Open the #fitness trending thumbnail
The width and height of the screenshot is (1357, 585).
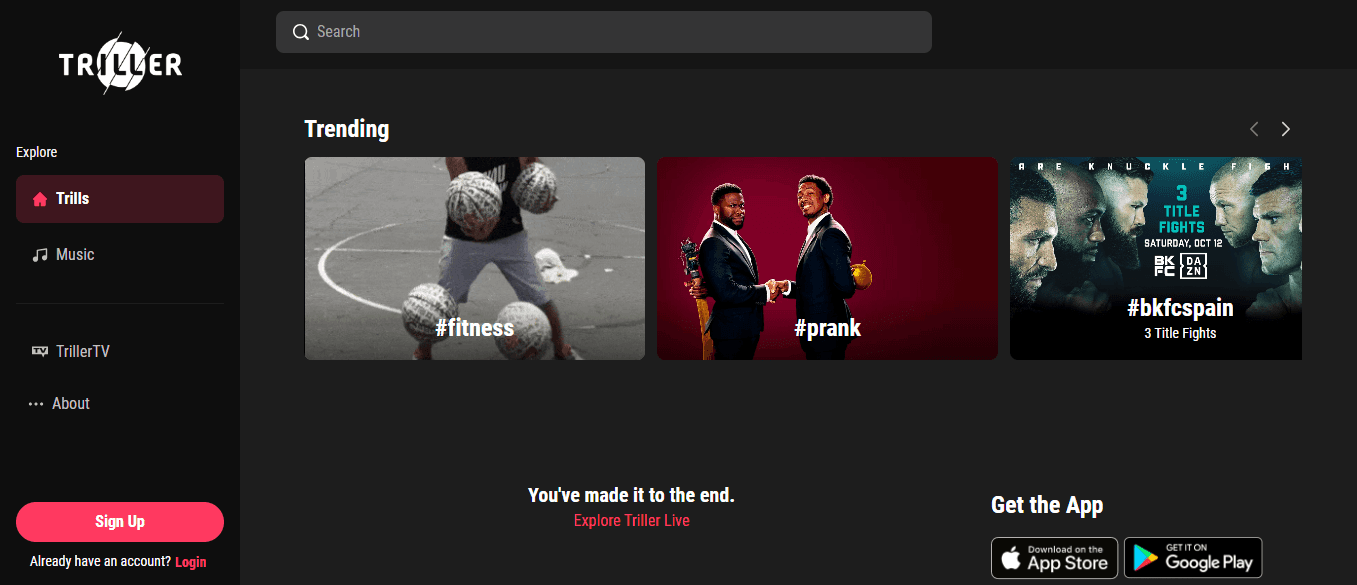click(x=475, y=258)
